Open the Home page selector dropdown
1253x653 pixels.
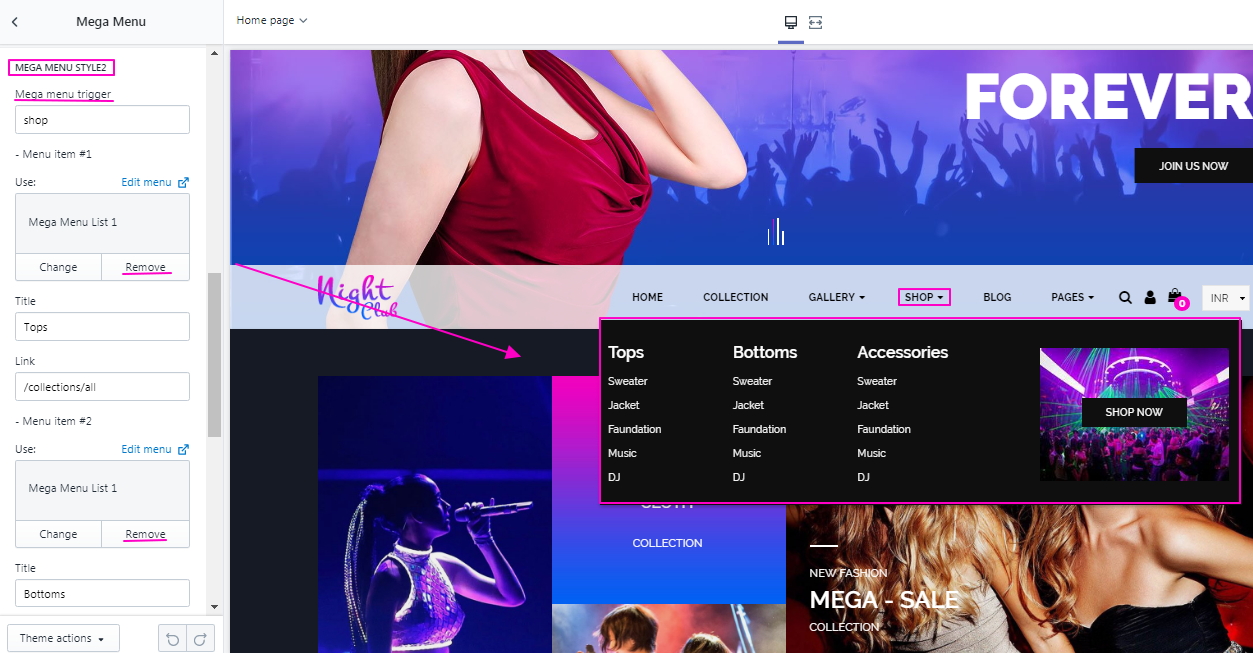tap(272, 20)
